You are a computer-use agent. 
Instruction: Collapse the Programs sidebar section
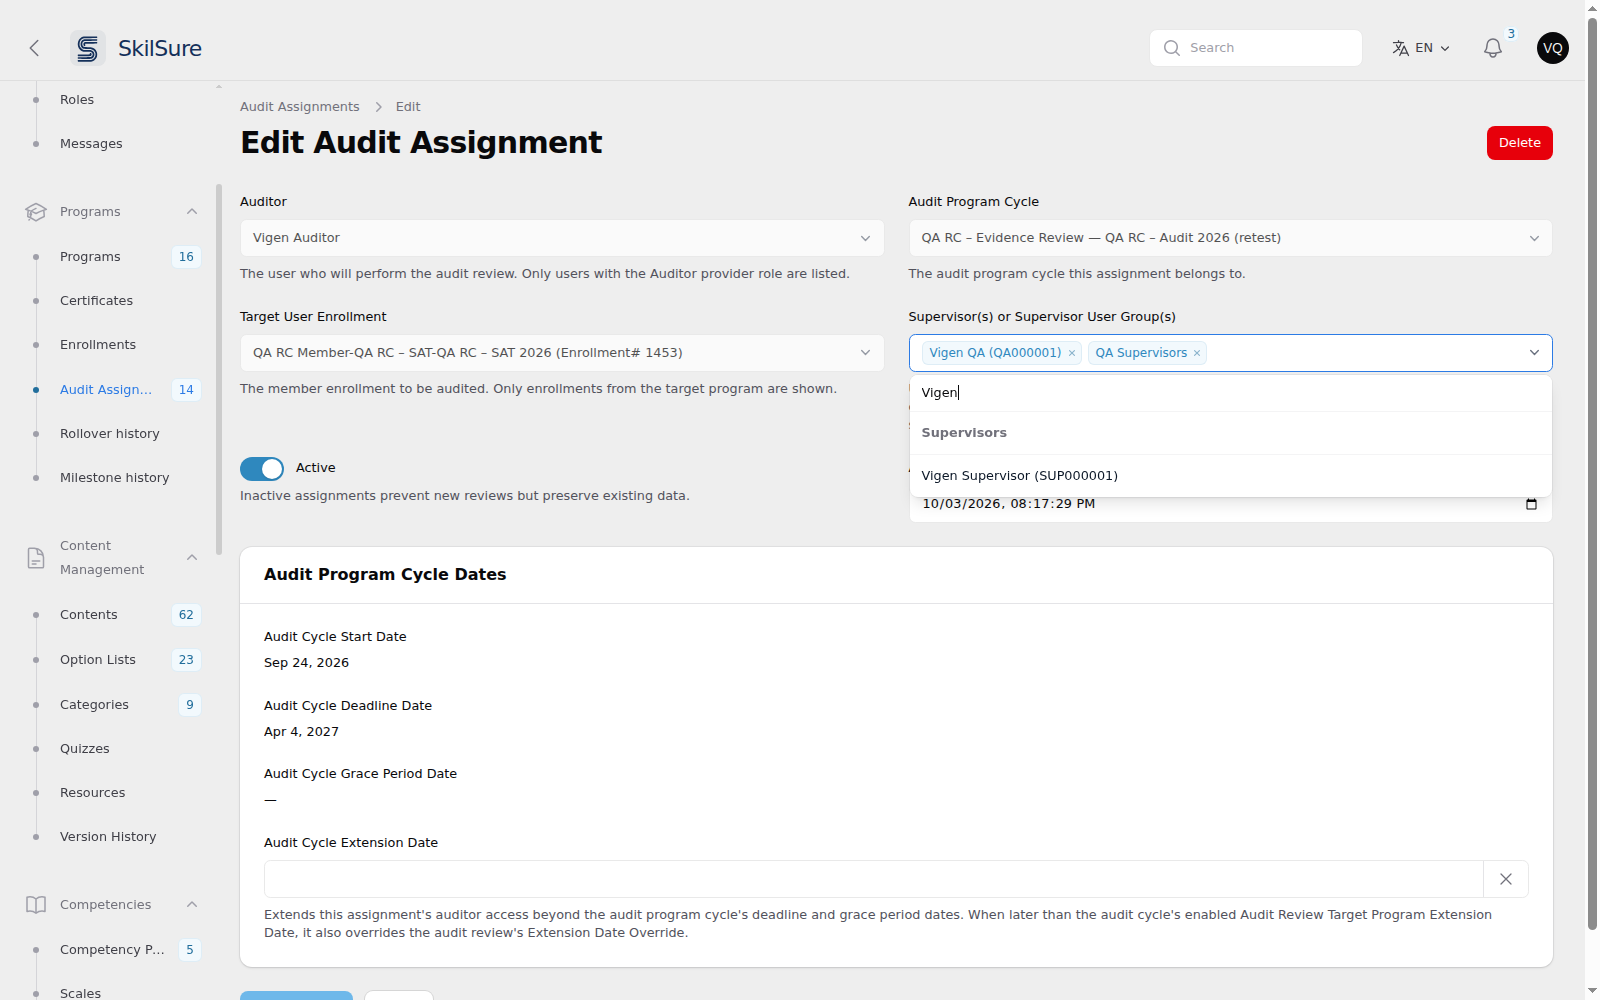pyautogui.click(x=192, y=212)
